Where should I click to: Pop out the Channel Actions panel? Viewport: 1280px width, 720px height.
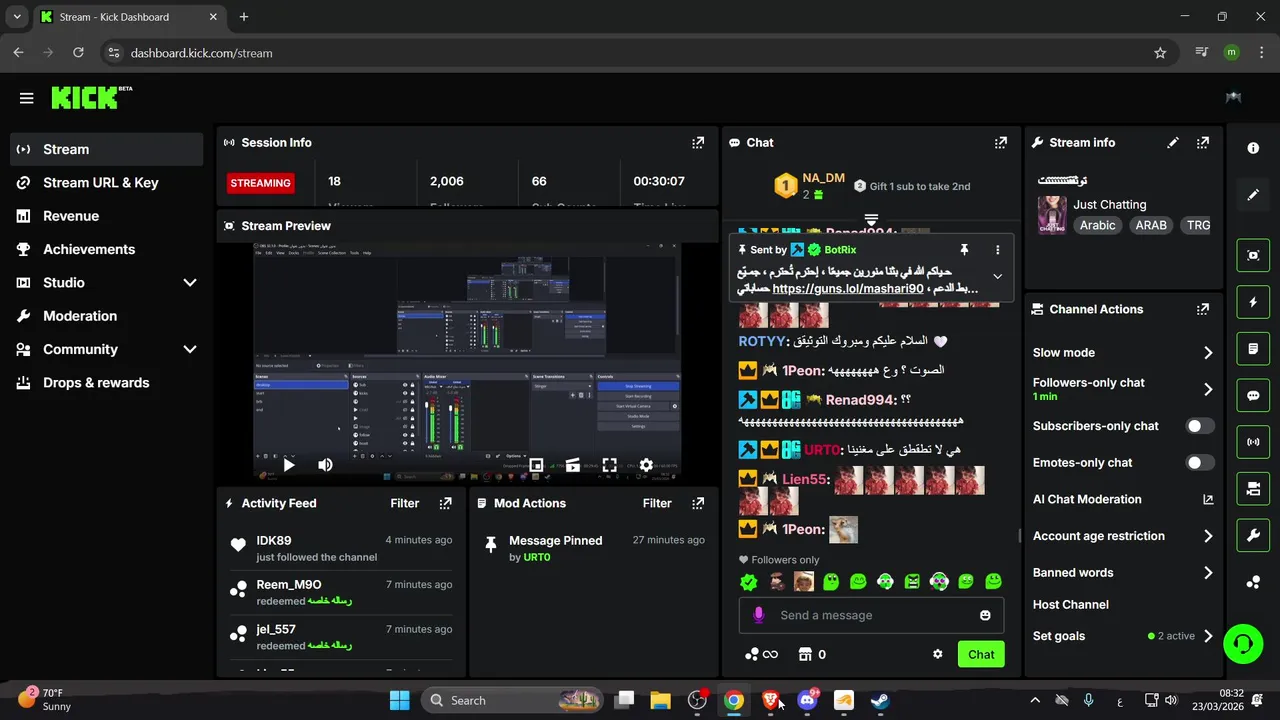pos(1203,310)
